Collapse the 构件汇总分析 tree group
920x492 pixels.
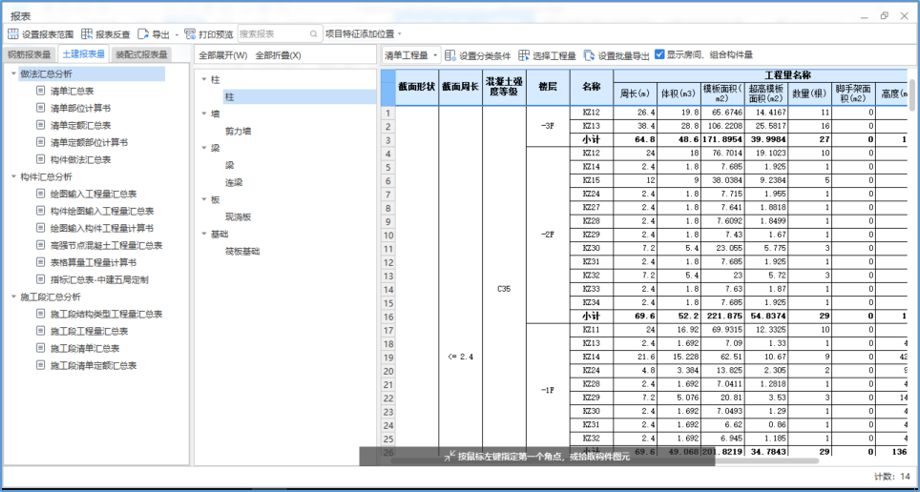coord(13,177)
